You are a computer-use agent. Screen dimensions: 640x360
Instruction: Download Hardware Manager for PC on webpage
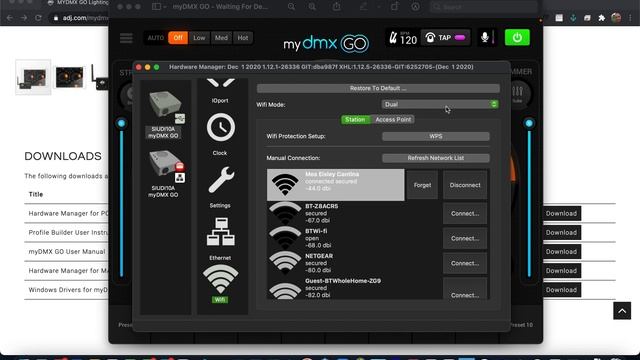point(561,213)
